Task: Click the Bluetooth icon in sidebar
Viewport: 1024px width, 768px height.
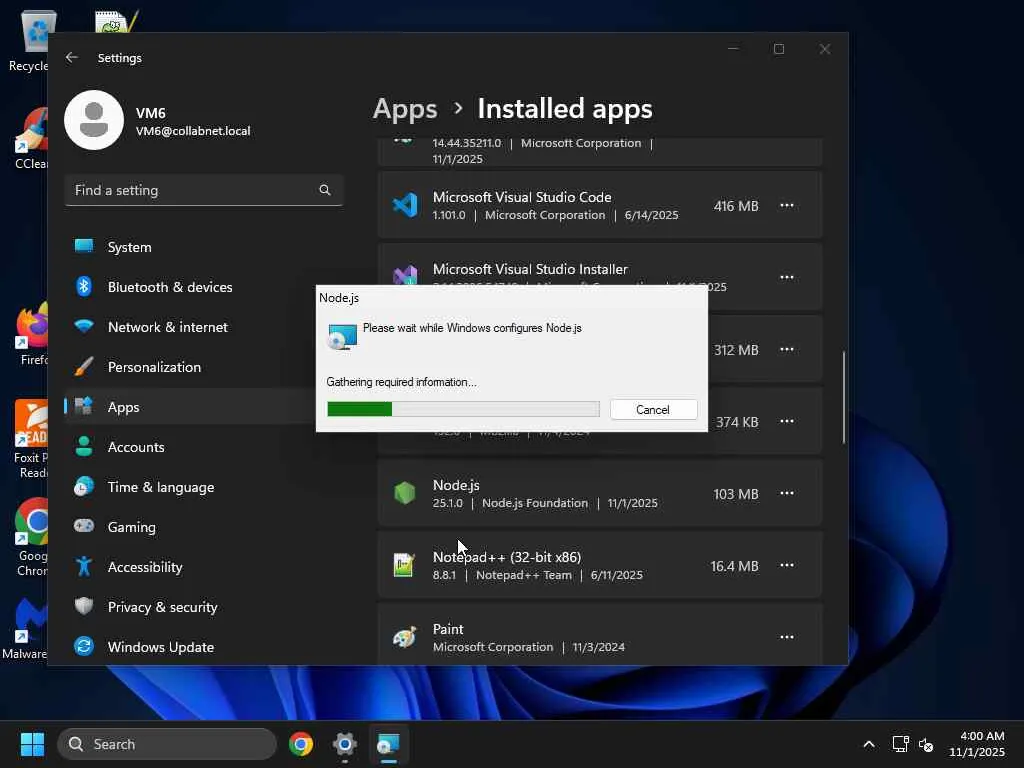Action: 84,286
